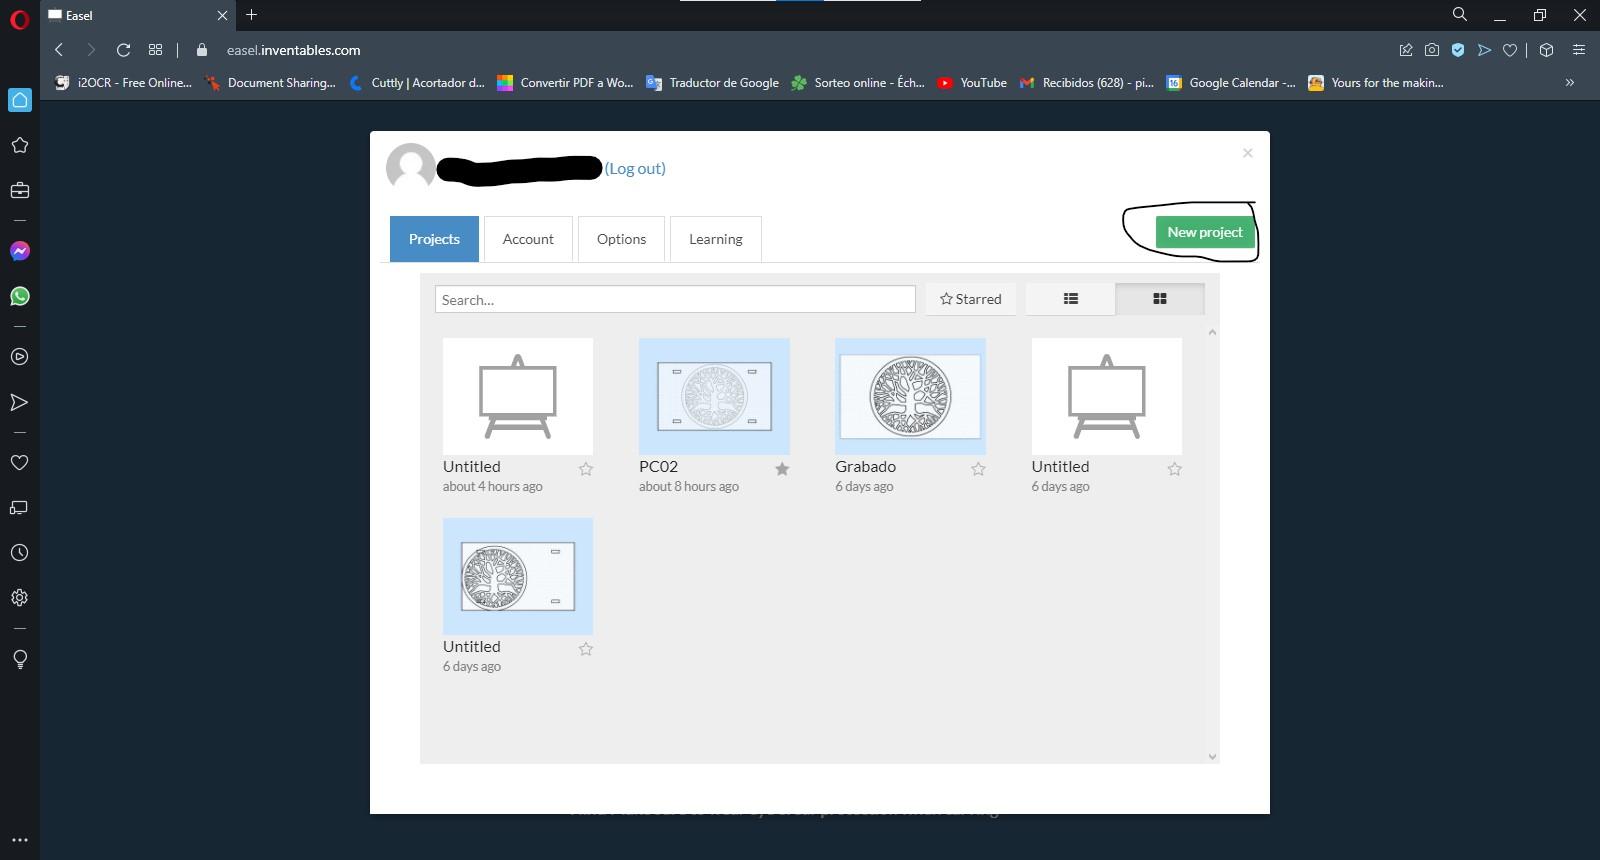
Task: Go back with the browser back arrow
Action: click(59, 50)
